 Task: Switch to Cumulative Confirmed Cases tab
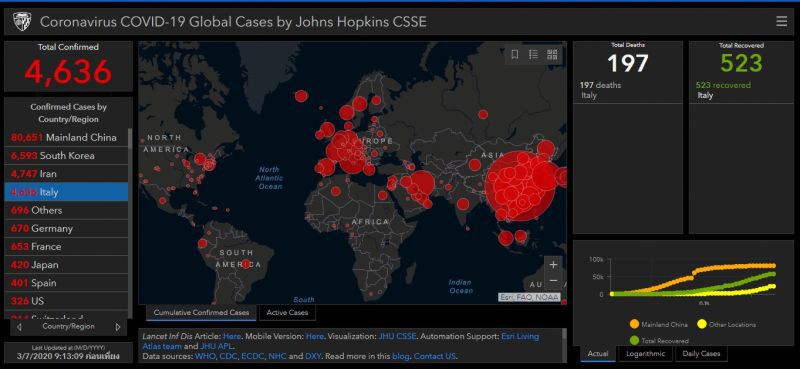click(201, 312)
